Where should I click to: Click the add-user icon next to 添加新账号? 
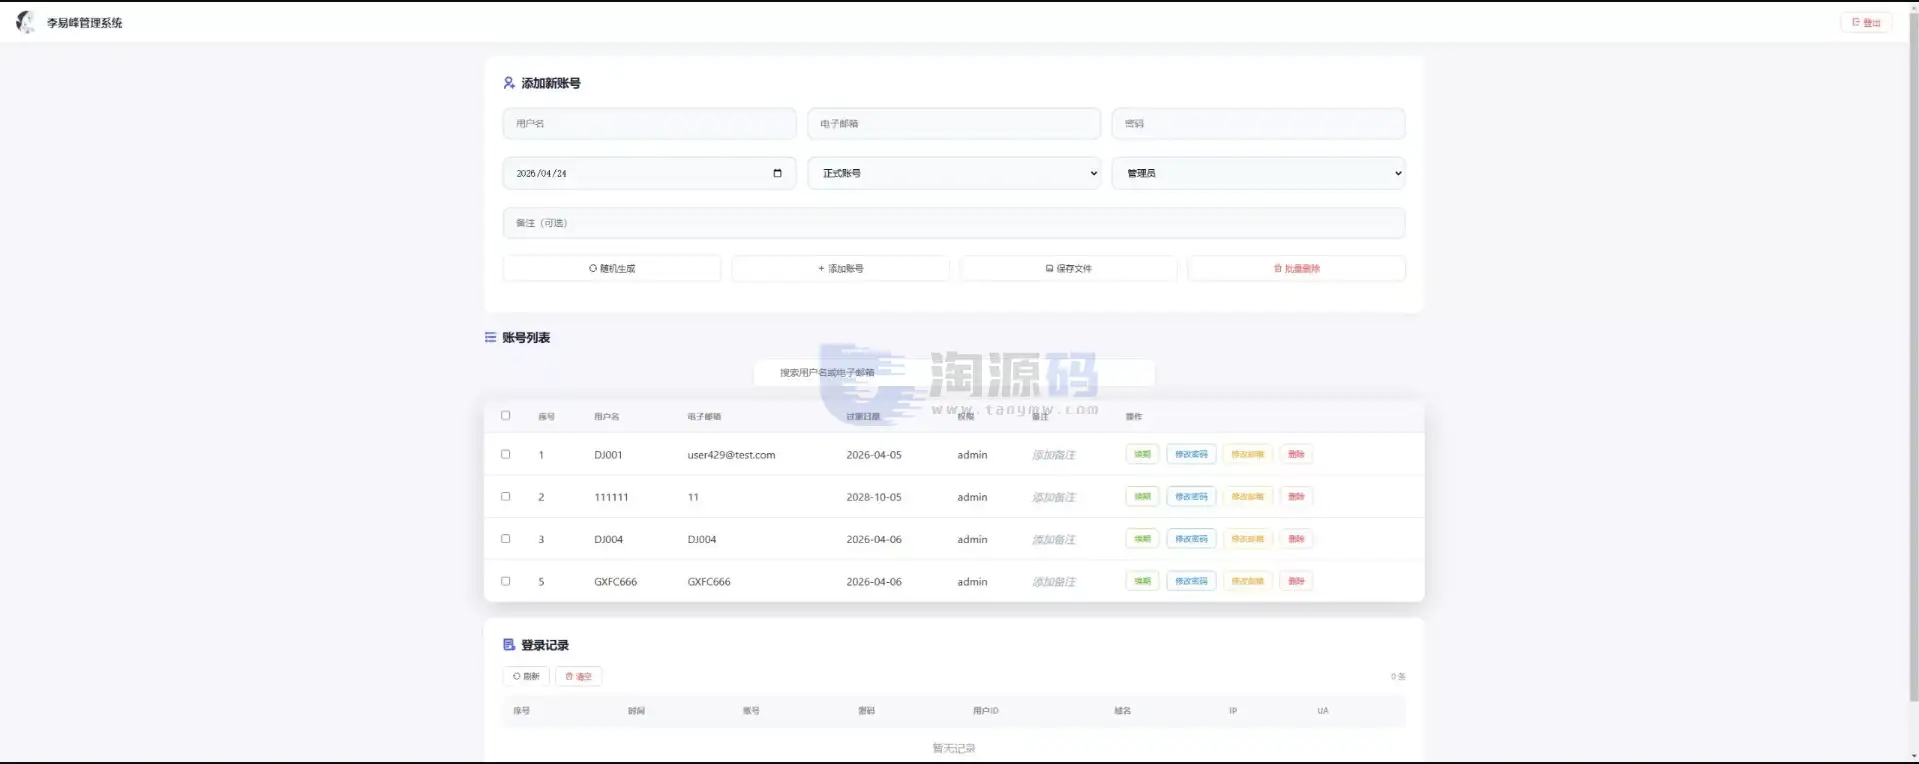click(x=509, y=83)
